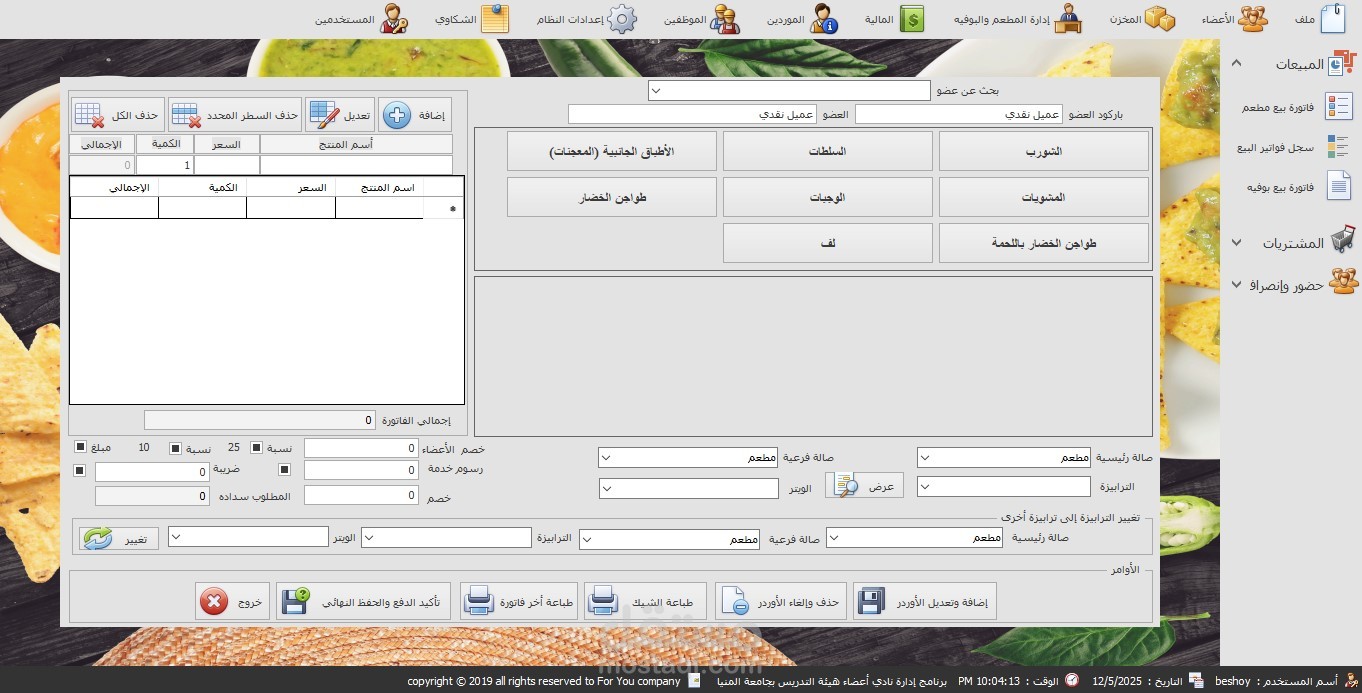Toggle the مبلغ checkbox
Image resolution: width=1362 pixels, height=693 pixels.
click(80, 448)
